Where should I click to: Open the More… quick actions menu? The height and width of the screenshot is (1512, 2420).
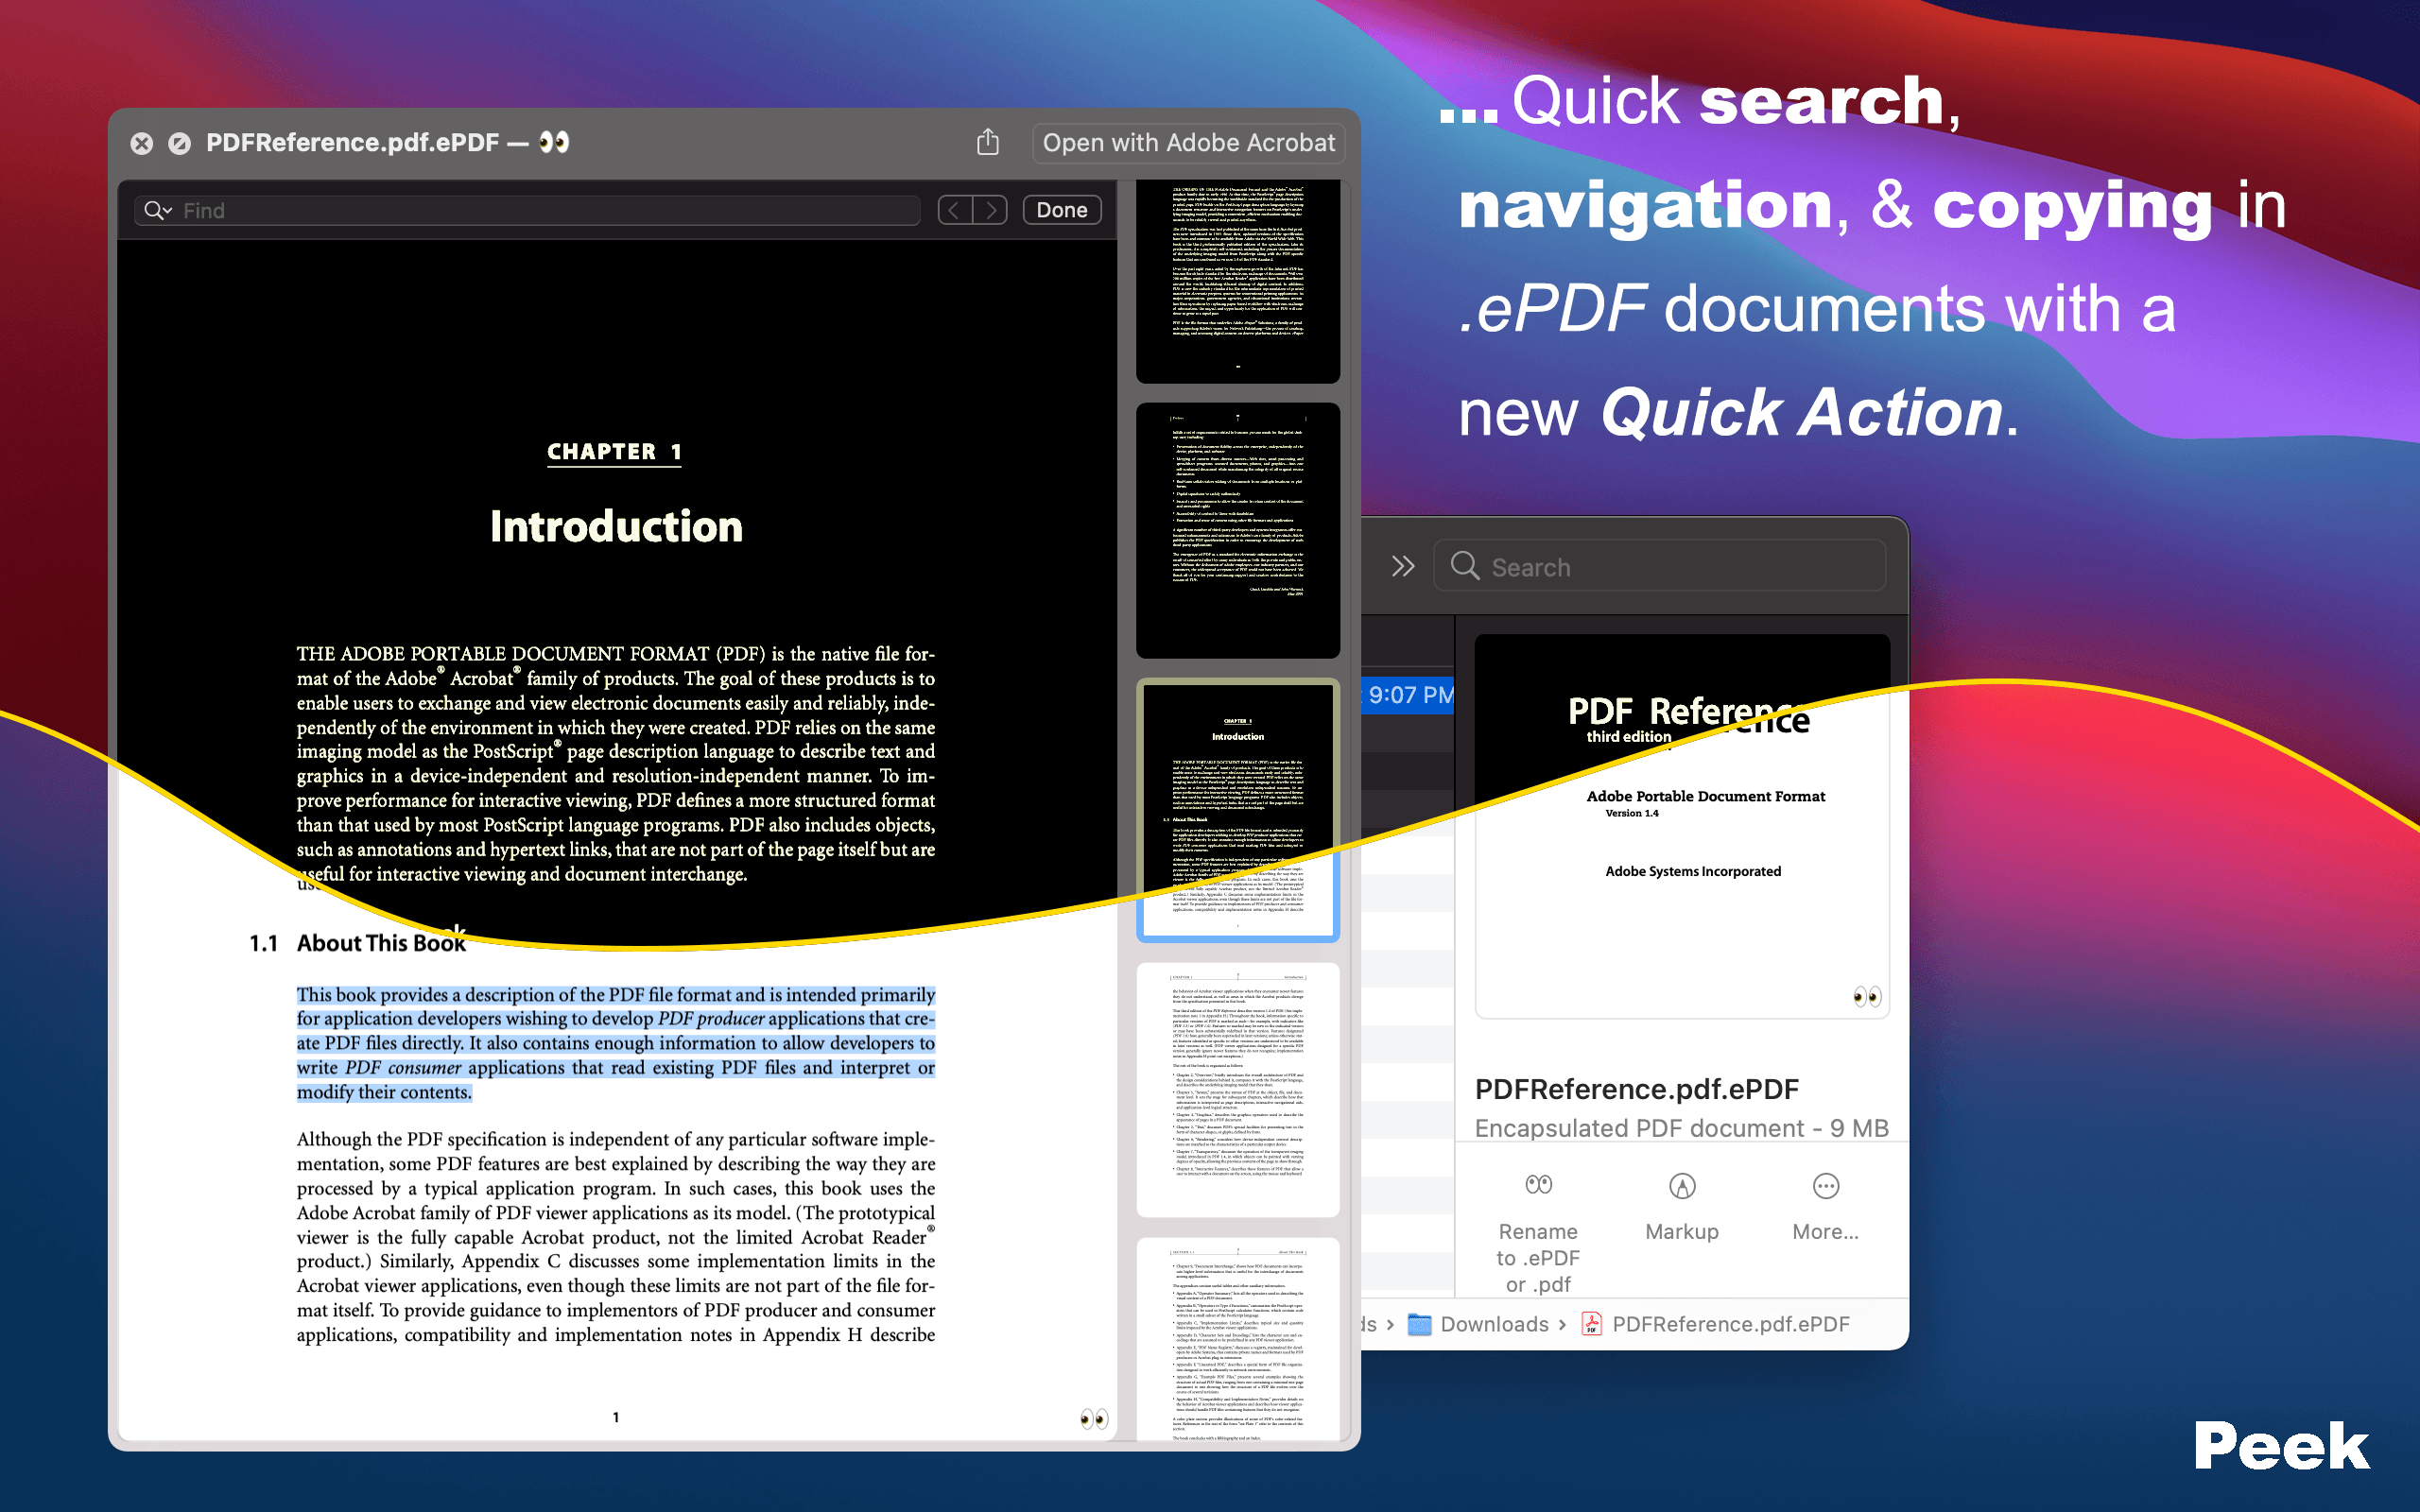click(1825, 1208)
